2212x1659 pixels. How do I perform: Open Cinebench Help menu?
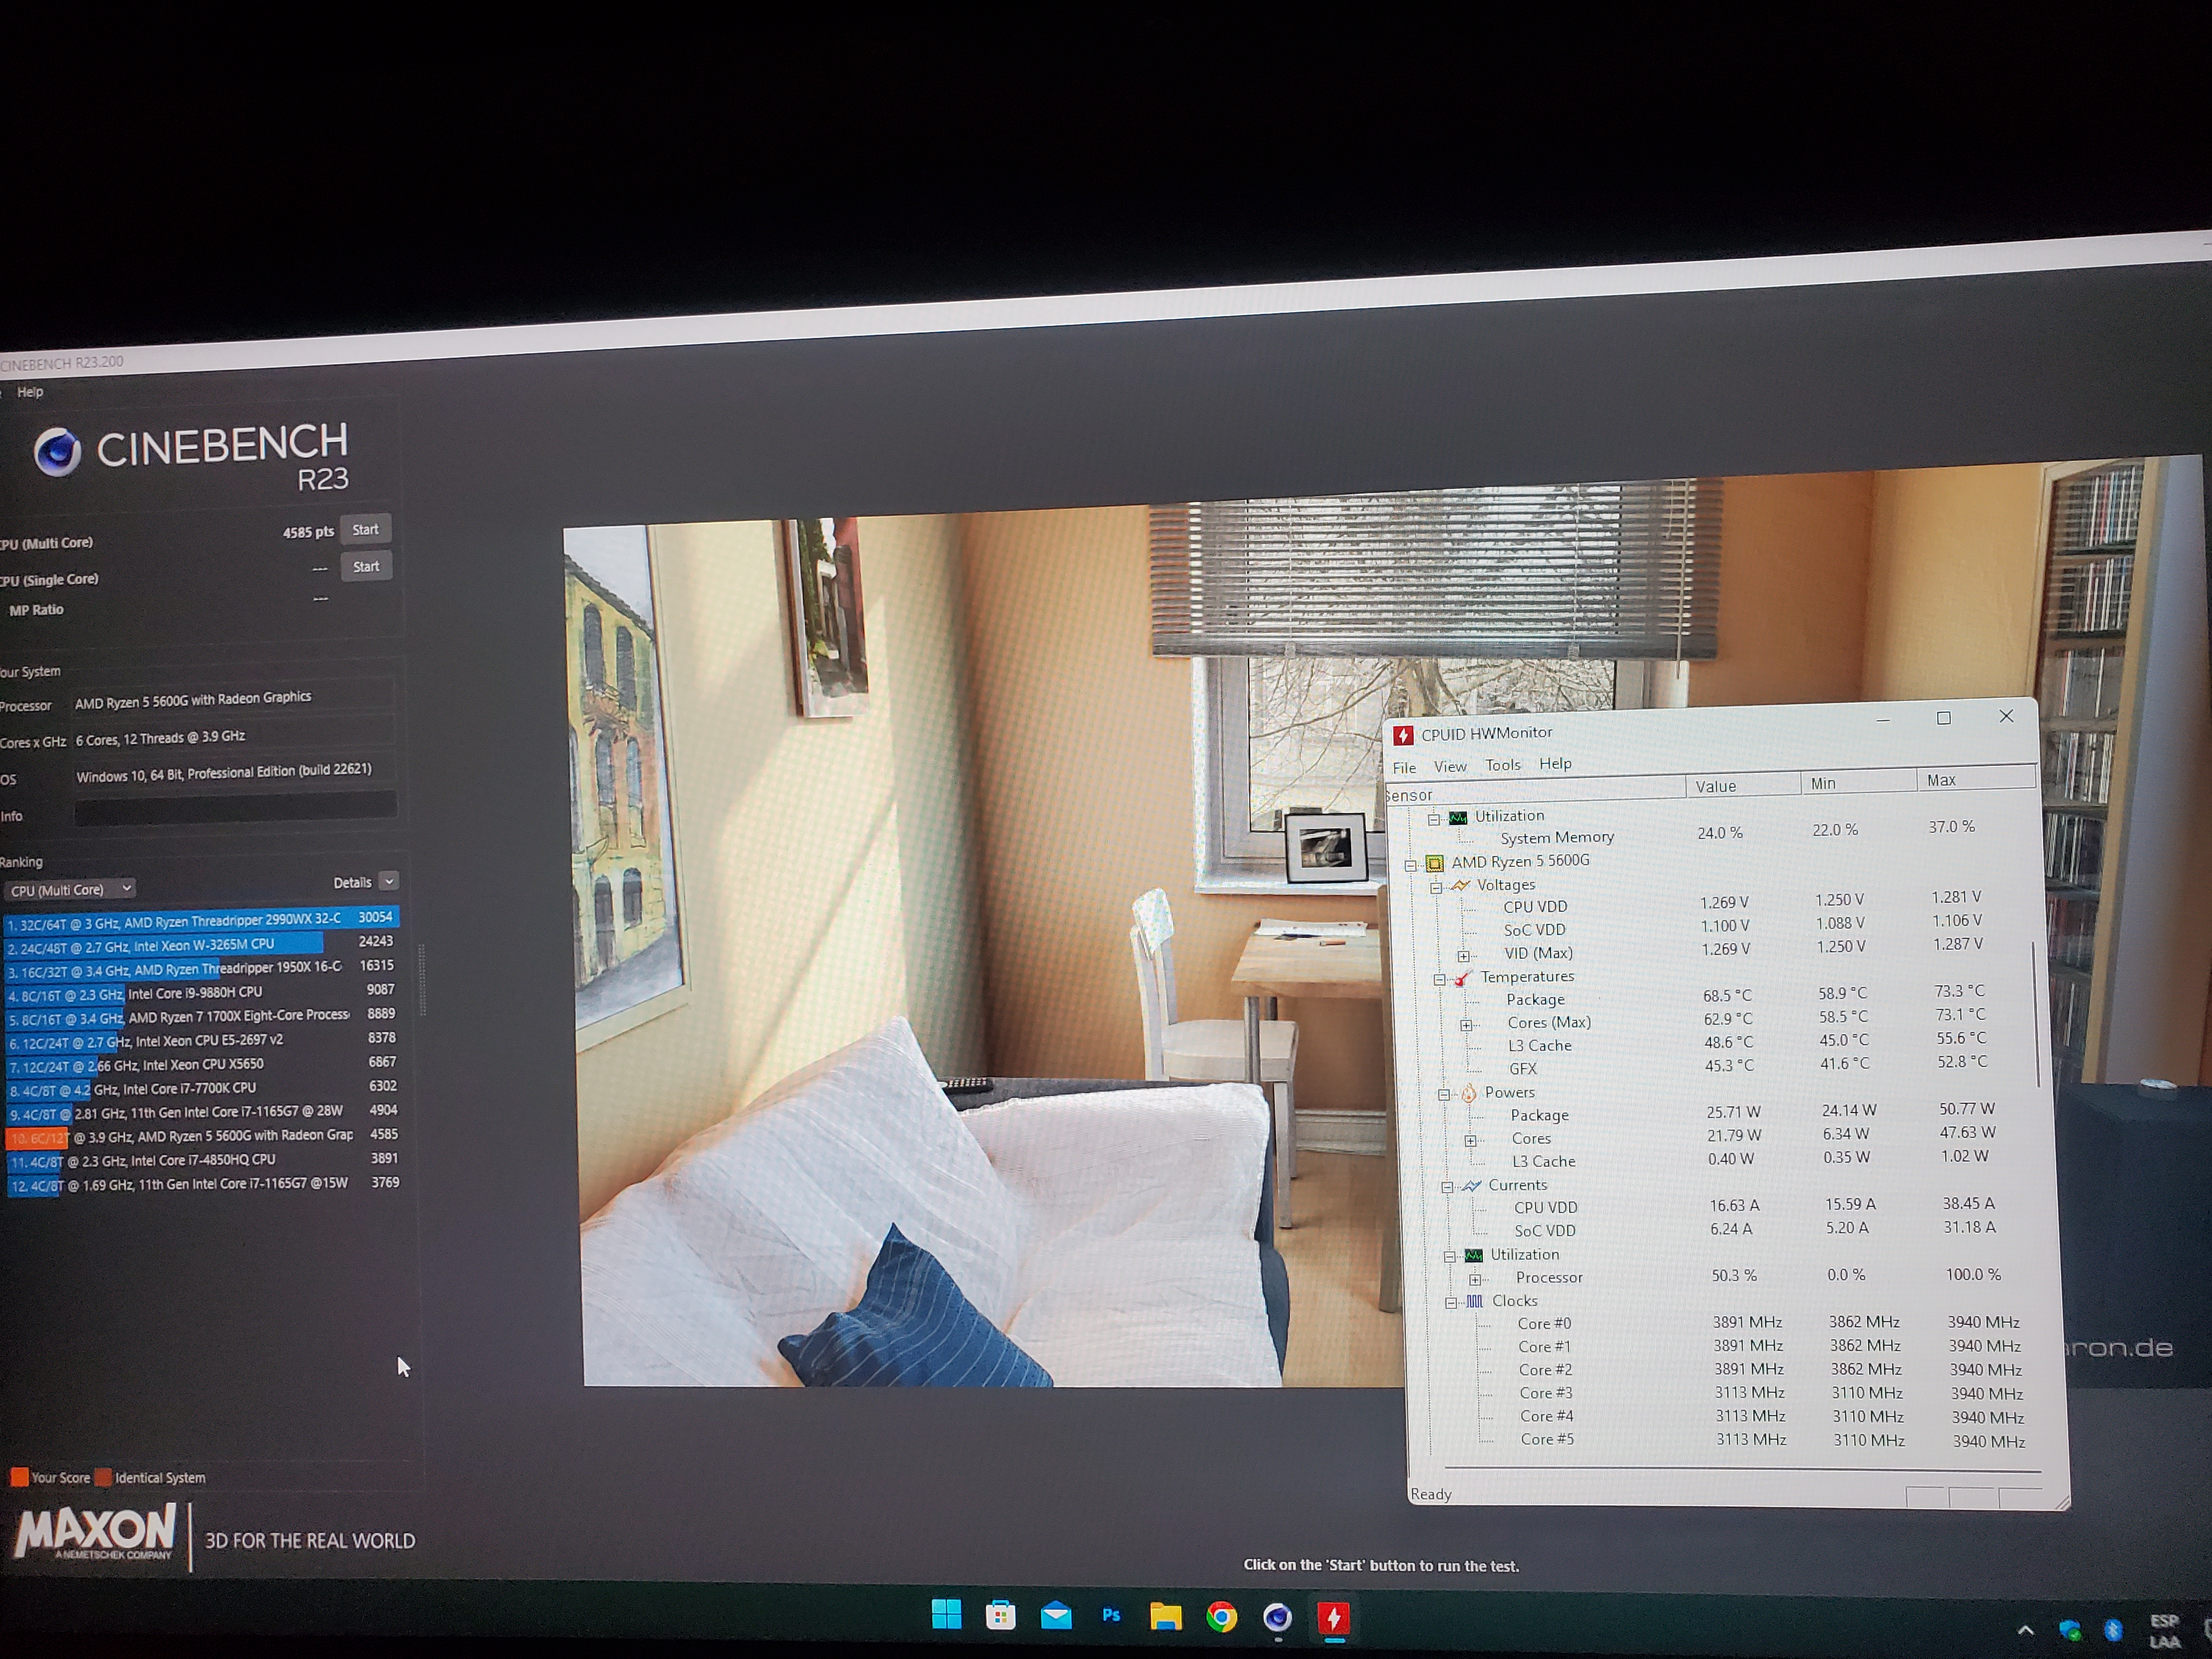[30, 392]
